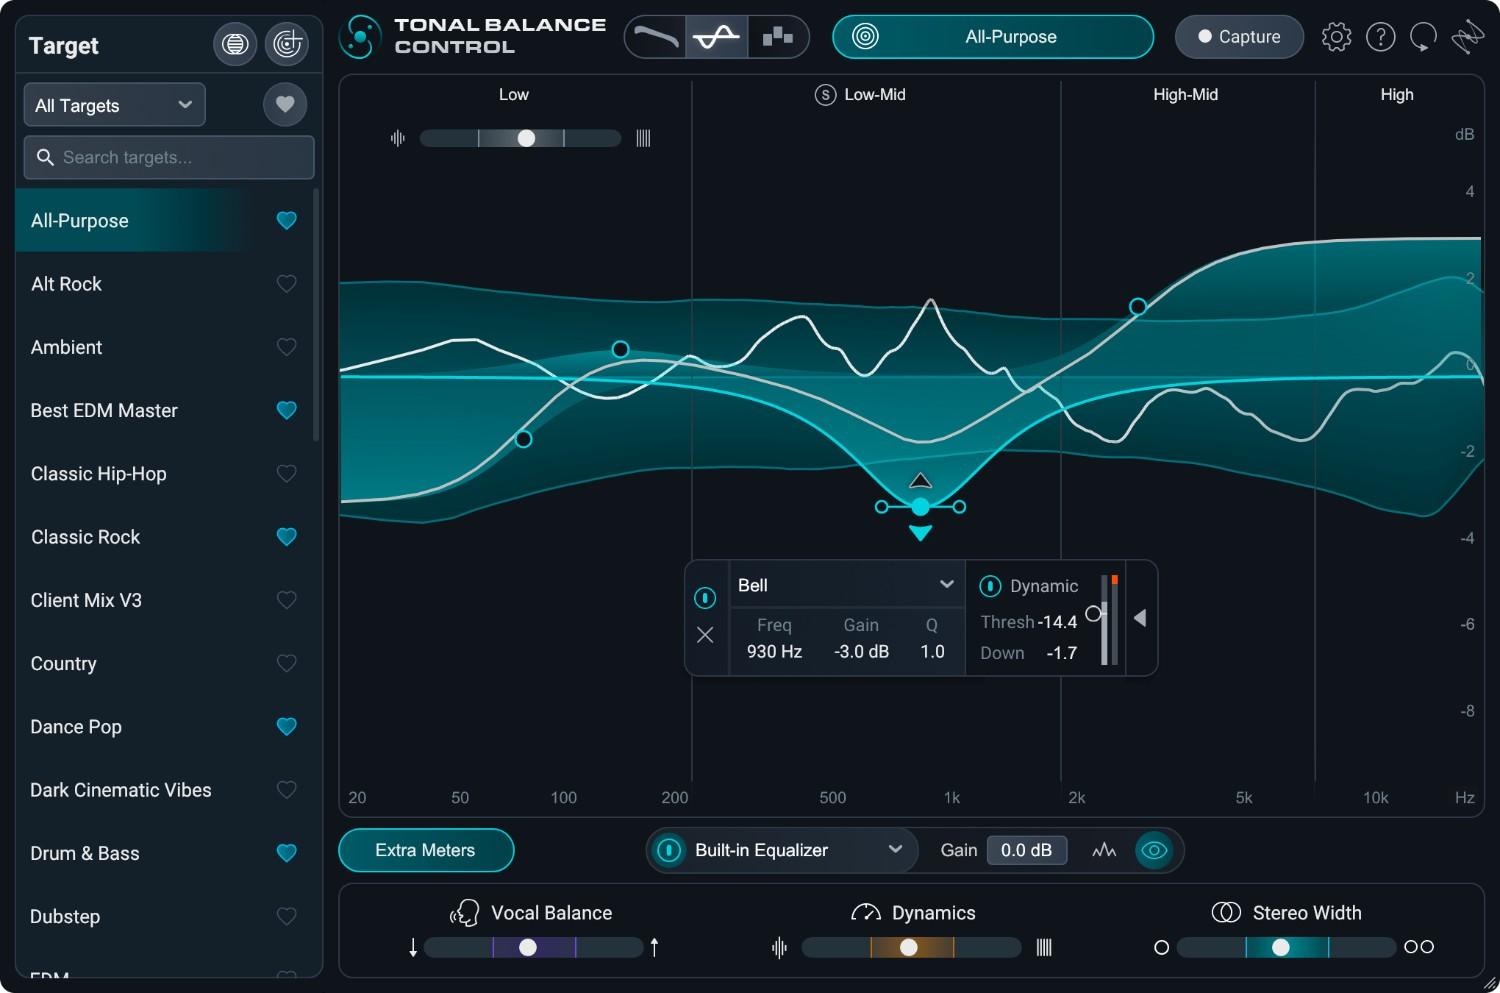The width and height of the screenshot is (1500, 993).
Task: Select the mid-dip curve view icon
Action: click(714, 36)
